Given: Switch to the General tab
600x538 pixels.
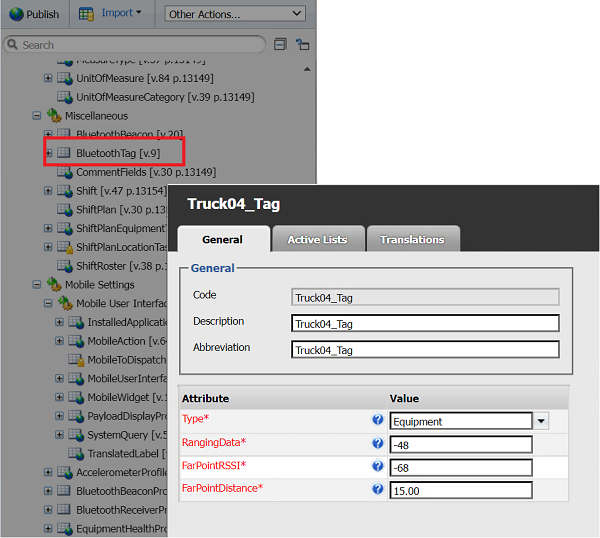Looking at the screenshot, I should pos(223,239).
